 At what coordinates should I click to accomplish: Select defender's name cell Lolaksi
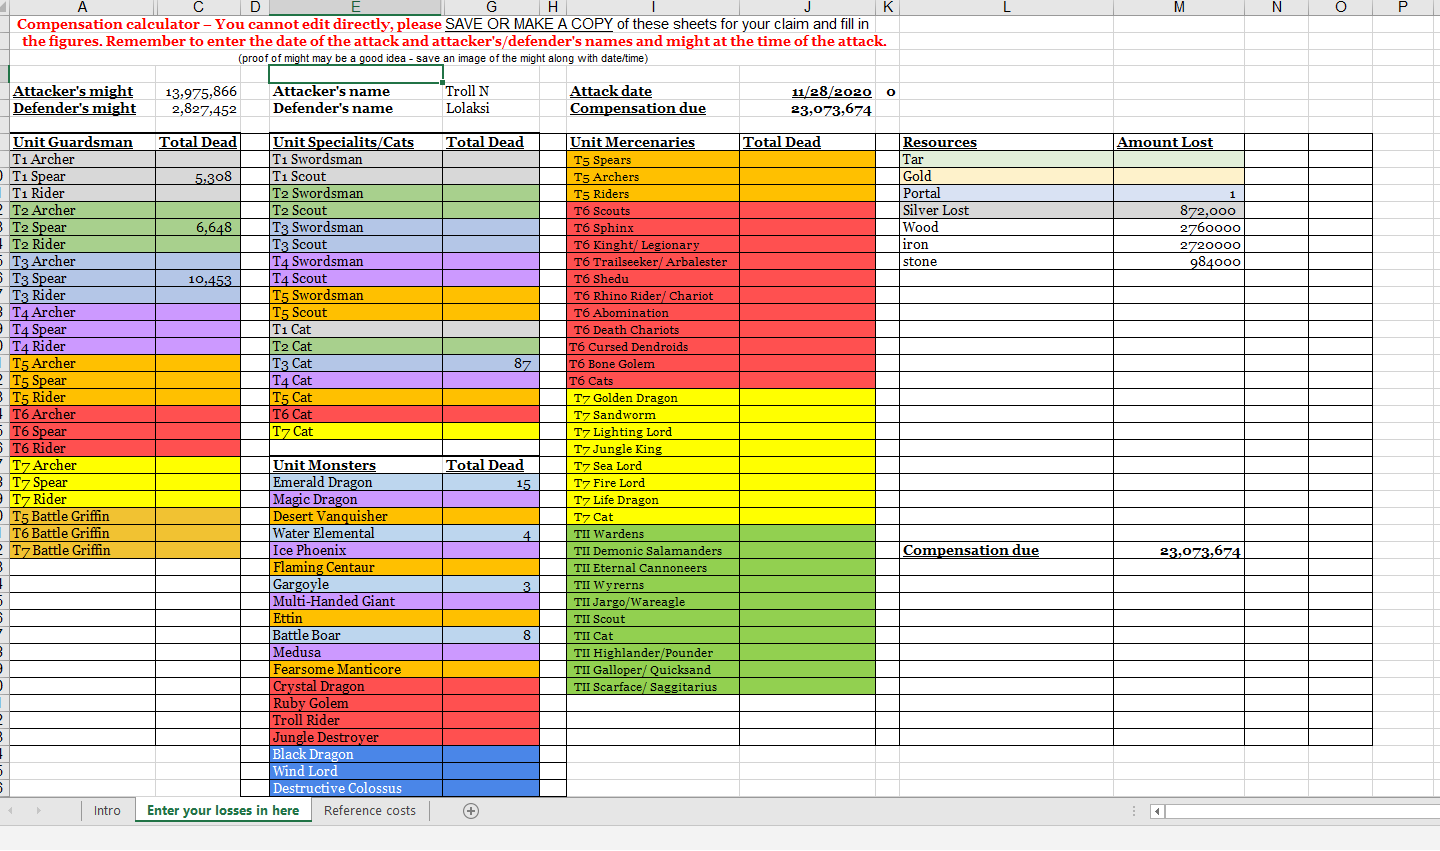tap(492, 109)
